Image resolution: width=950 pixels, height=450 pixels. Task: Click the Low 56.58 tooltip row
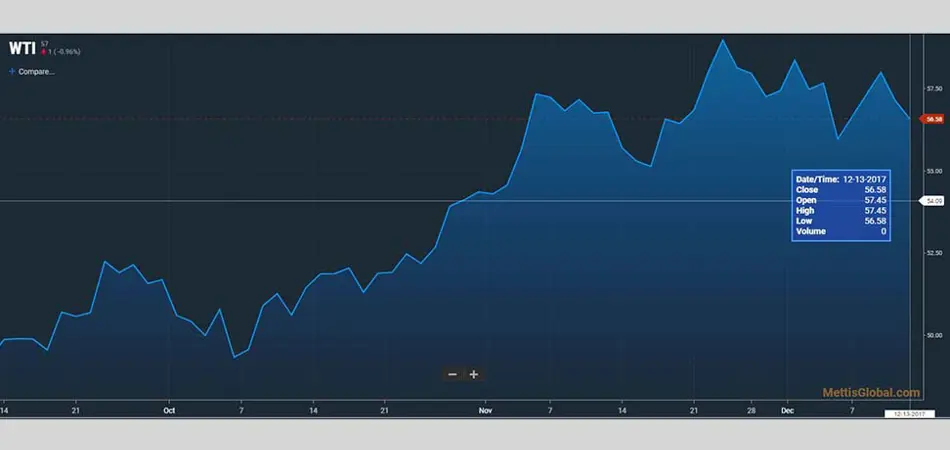click(x=841, y=221)
